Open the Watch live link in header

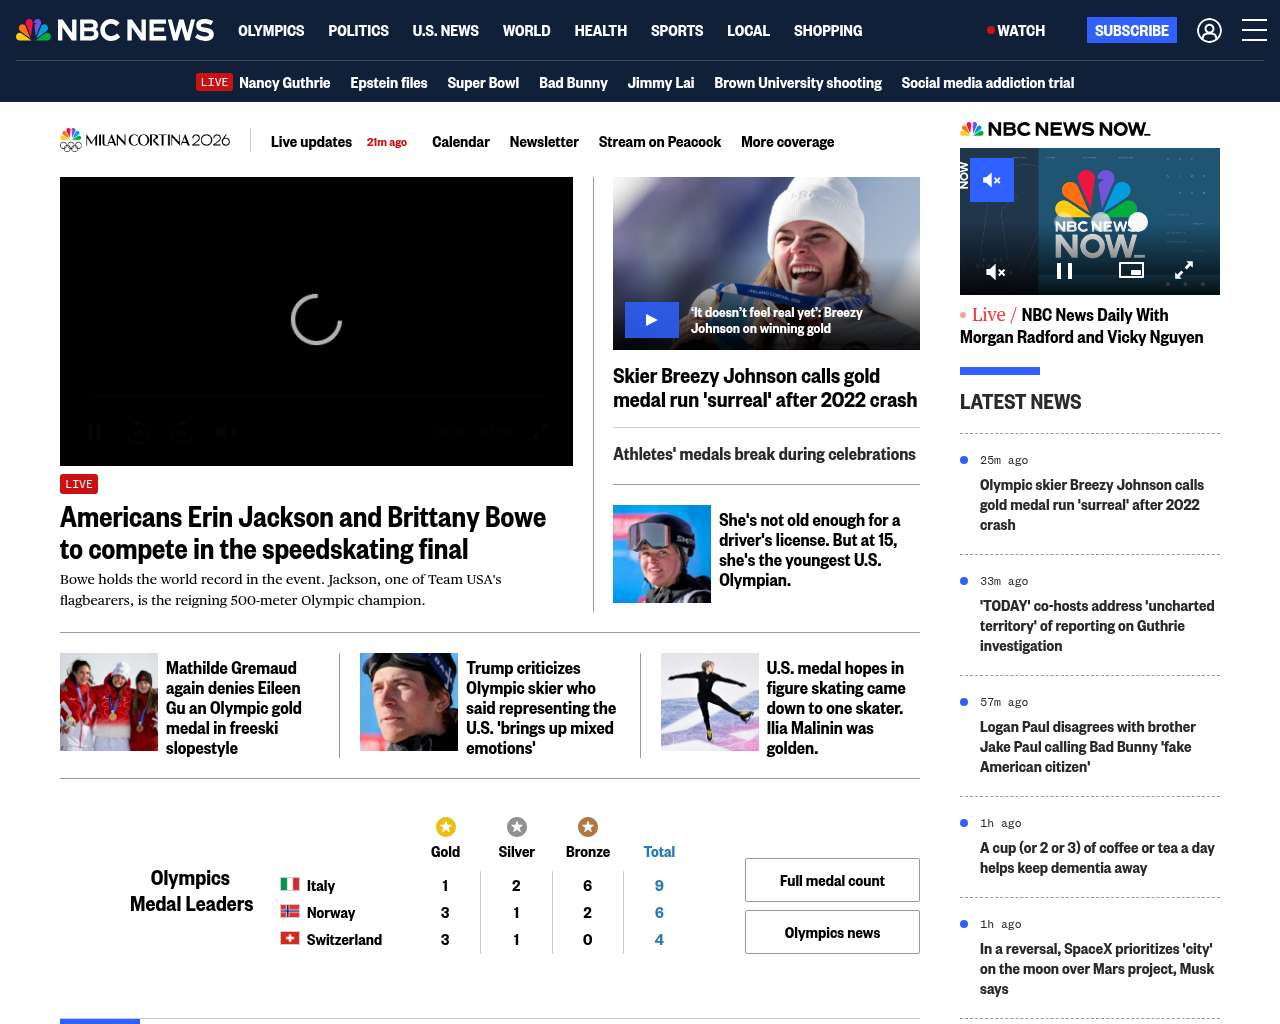(1016, 31)
